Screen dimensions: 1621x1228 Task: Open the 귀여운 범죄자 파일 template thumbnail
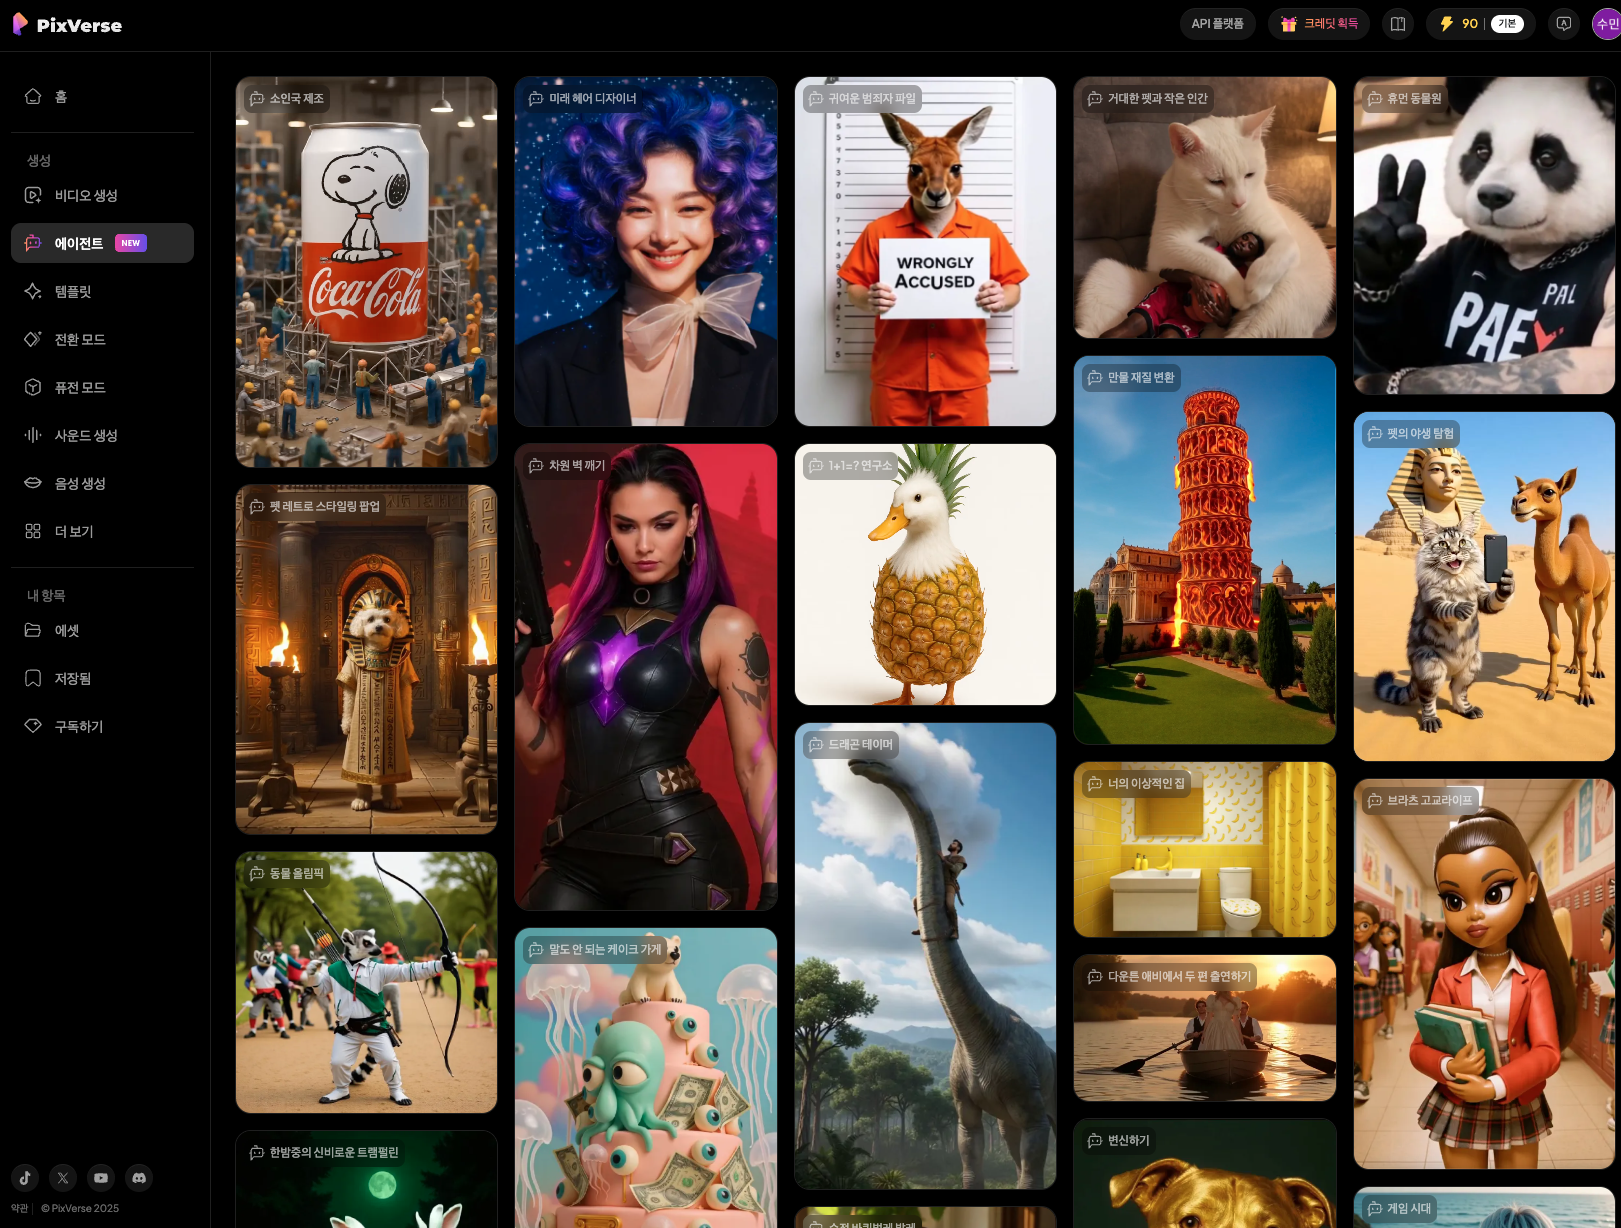[925, 251]
